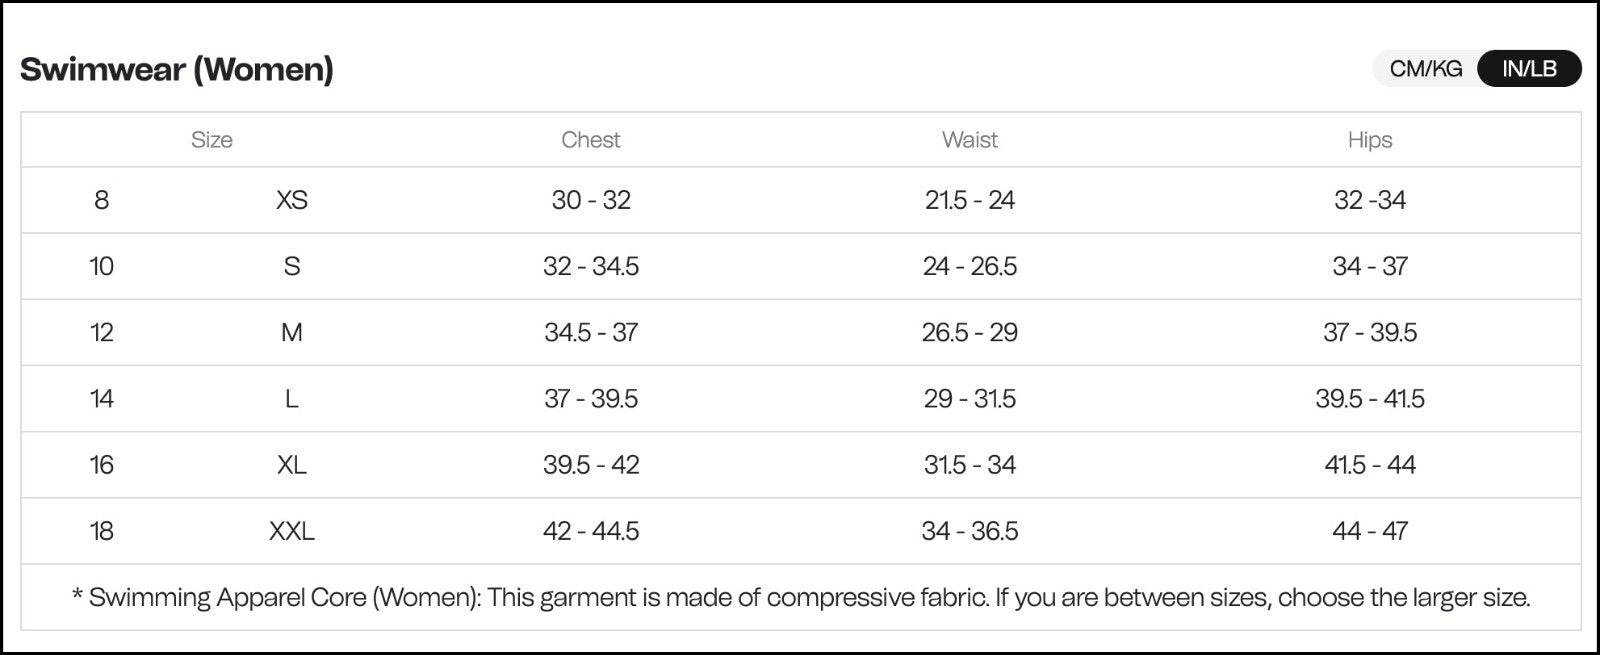Screen dimensions: 1600x655
Task: Click size number 14
Action: [102, 399]
